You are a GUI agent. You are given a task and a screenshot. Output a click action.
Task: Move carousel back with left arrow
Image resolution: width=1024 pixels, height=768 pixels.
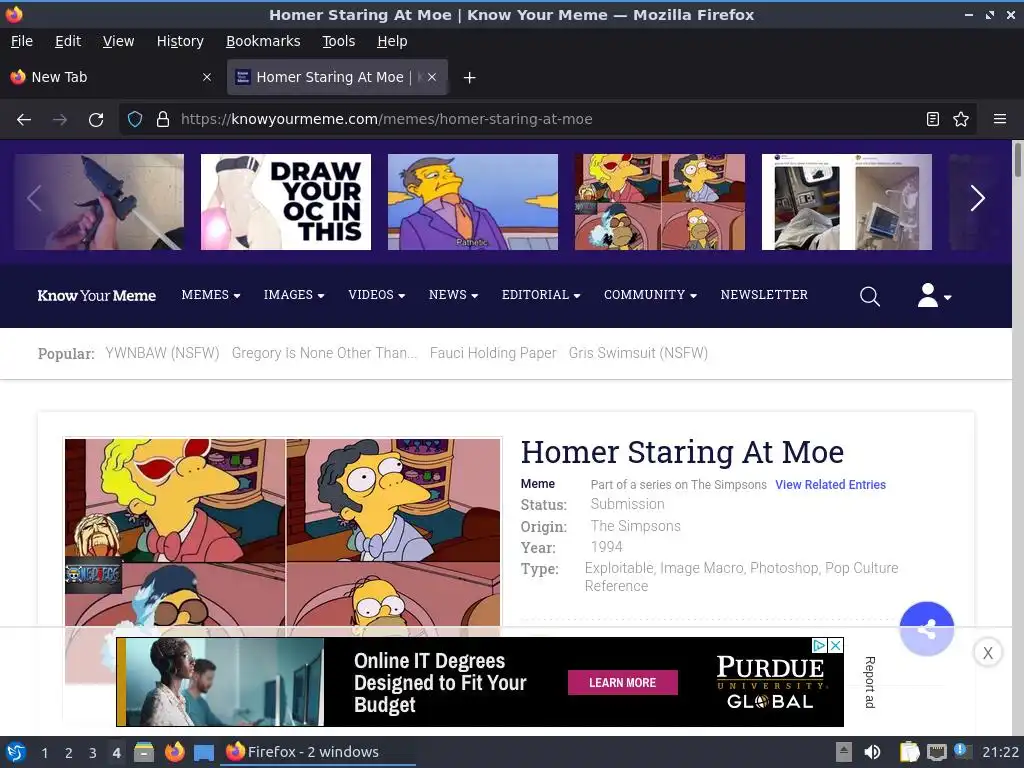pos(35,199)
